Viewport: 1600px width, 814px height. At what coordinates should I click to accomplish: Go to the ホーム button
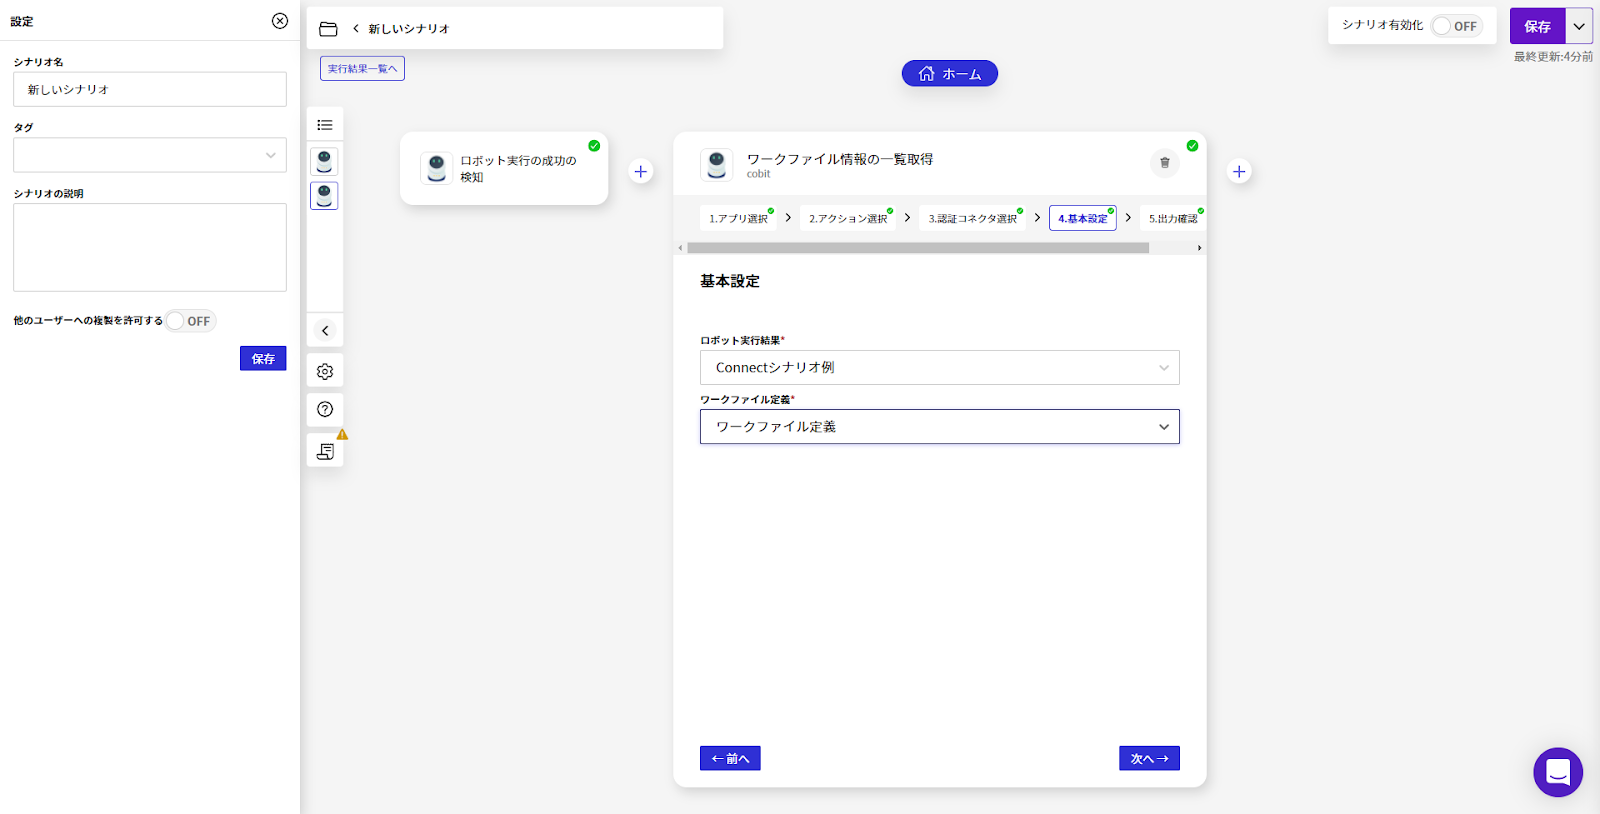(950, 73)
